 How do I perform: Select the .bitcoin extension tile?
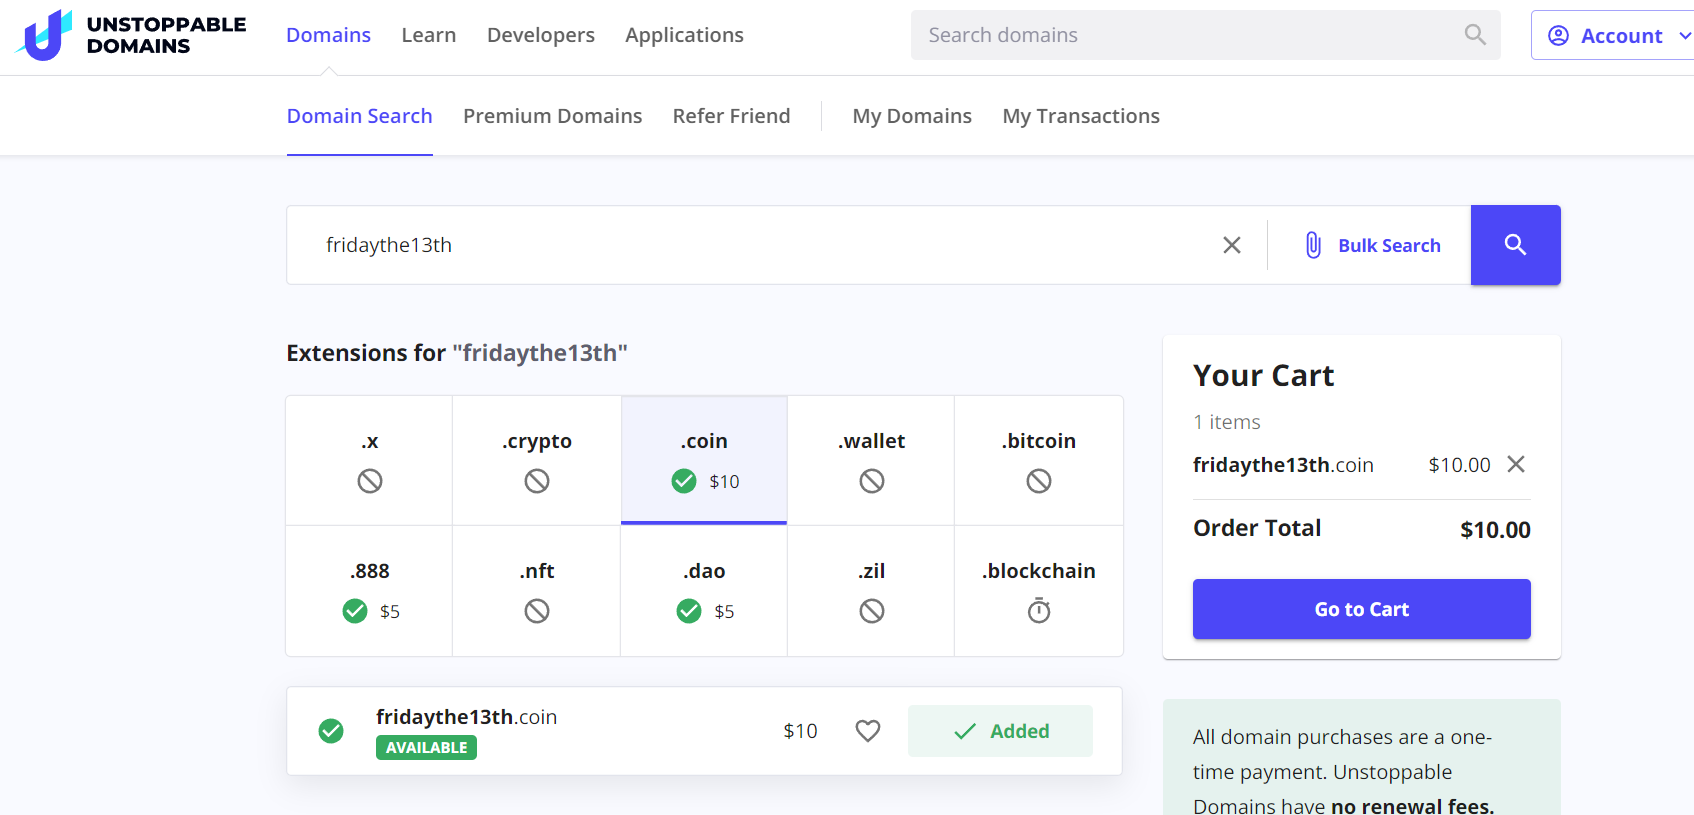[x=1039, y=461]
